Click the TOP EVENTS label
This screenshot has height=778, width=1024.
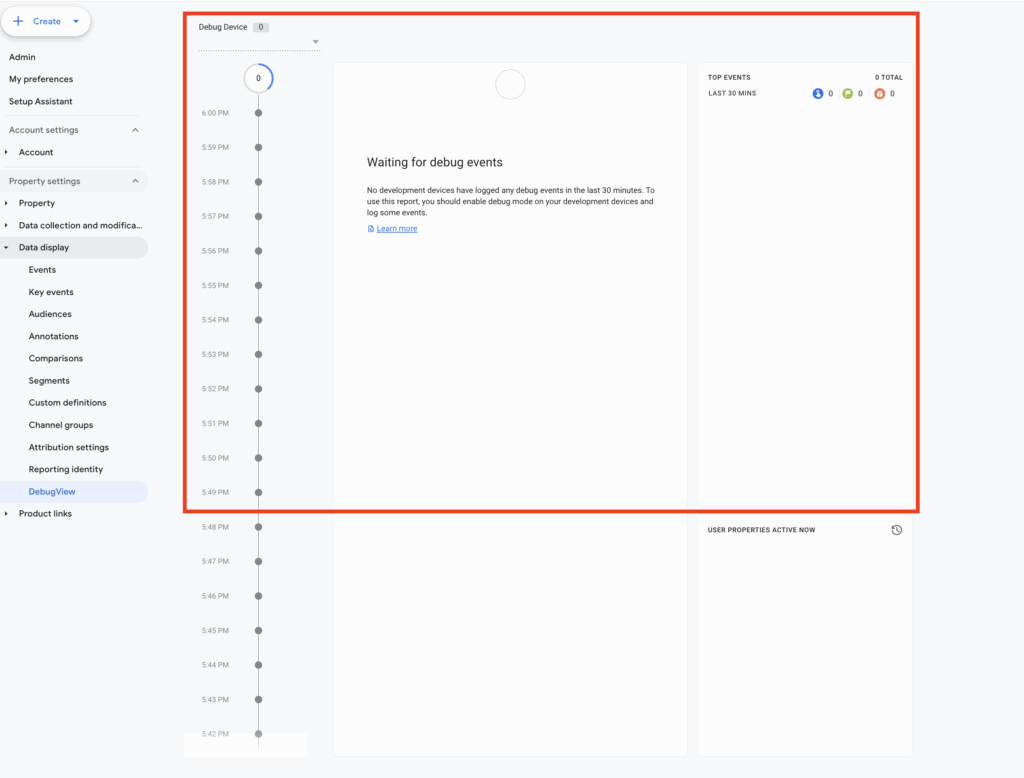point(729,77)
